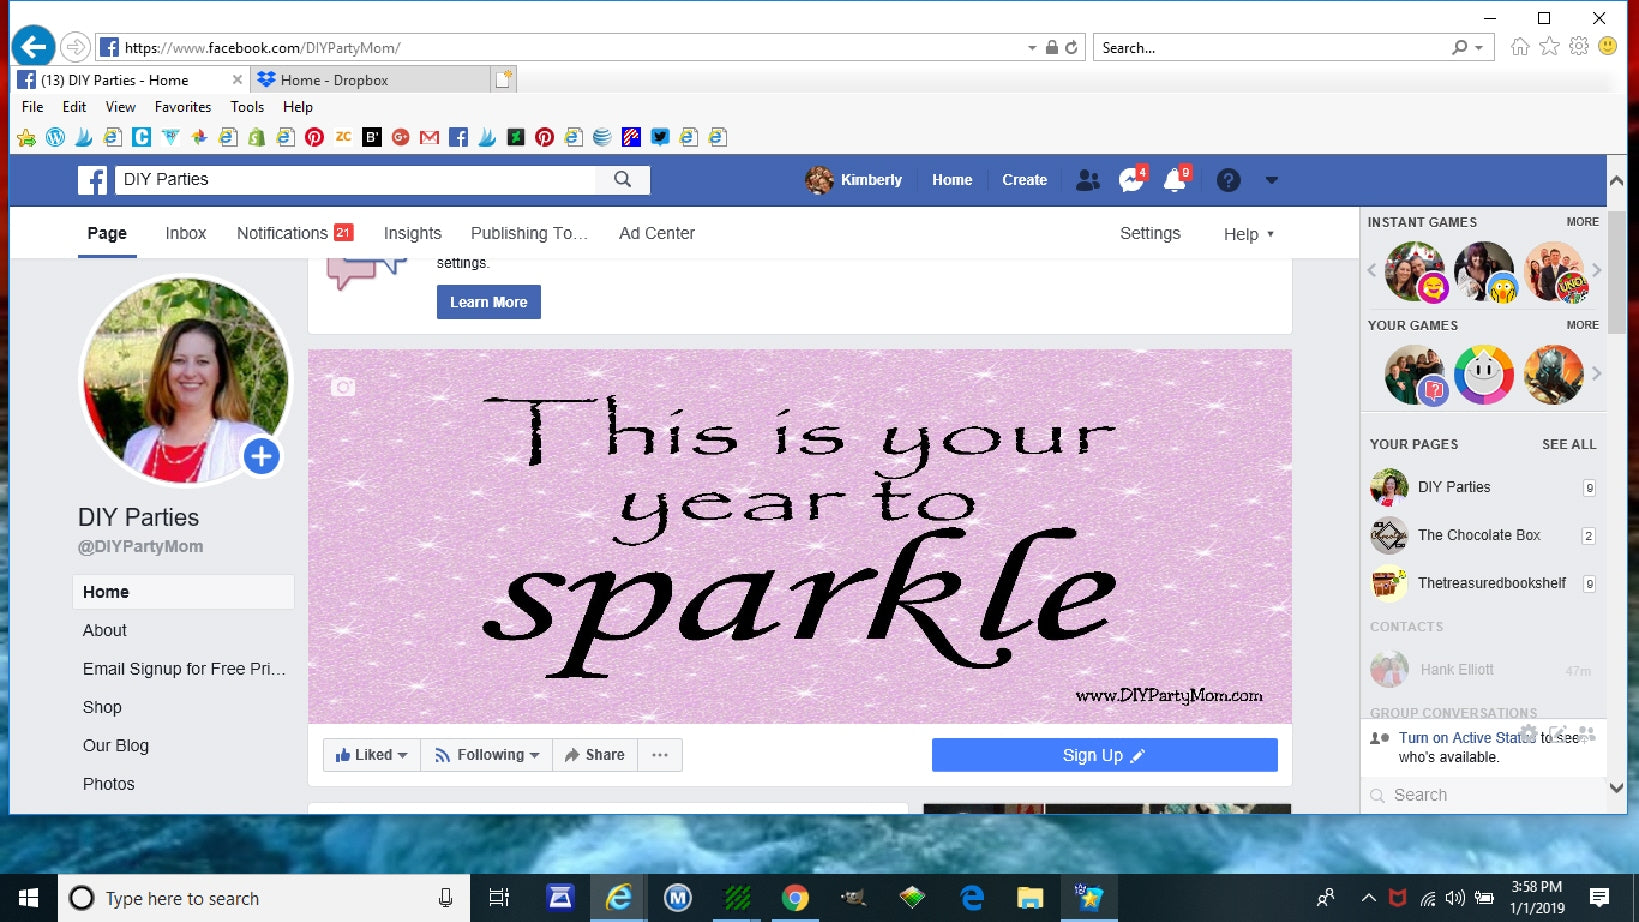
Task: Click the Learn More button
Action: [488, 302]
